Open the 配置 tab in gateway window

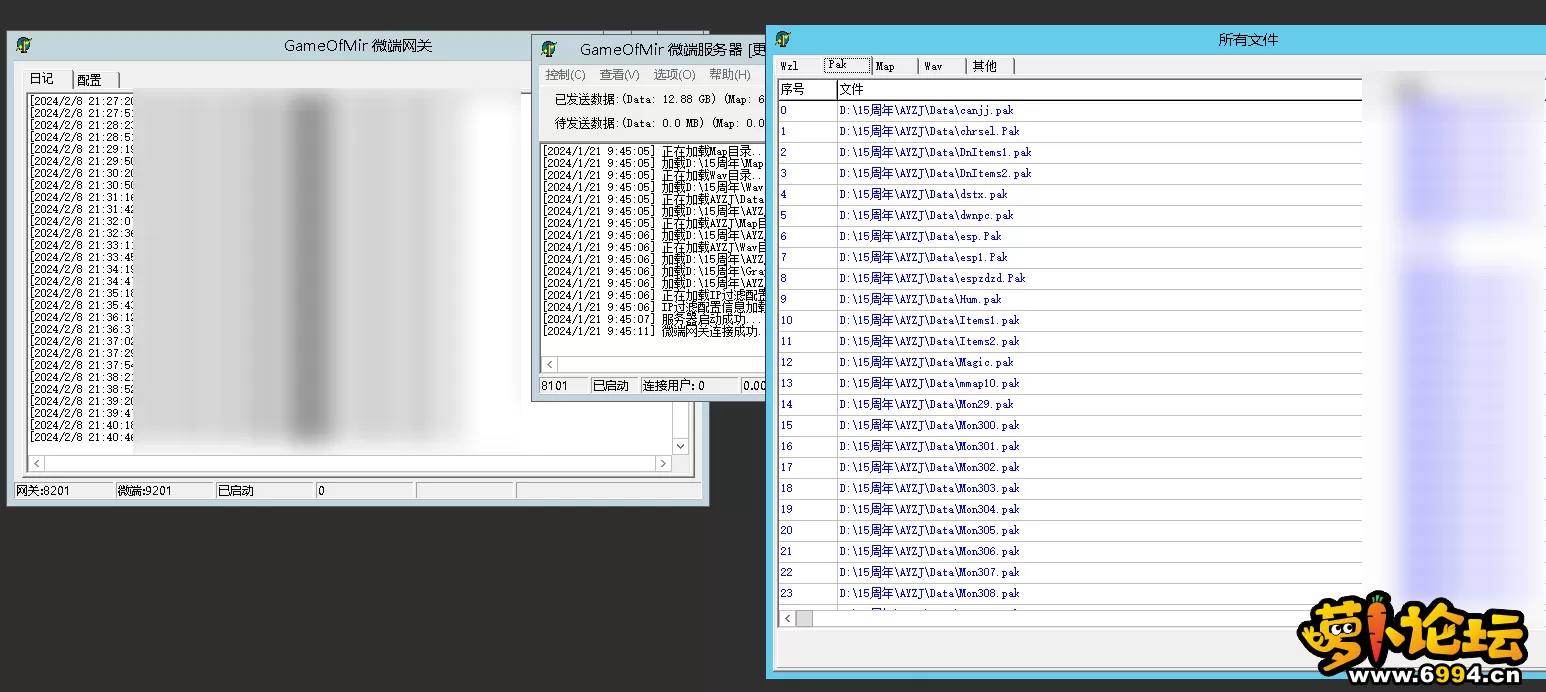pyautogui.click(x=91, y=80)
